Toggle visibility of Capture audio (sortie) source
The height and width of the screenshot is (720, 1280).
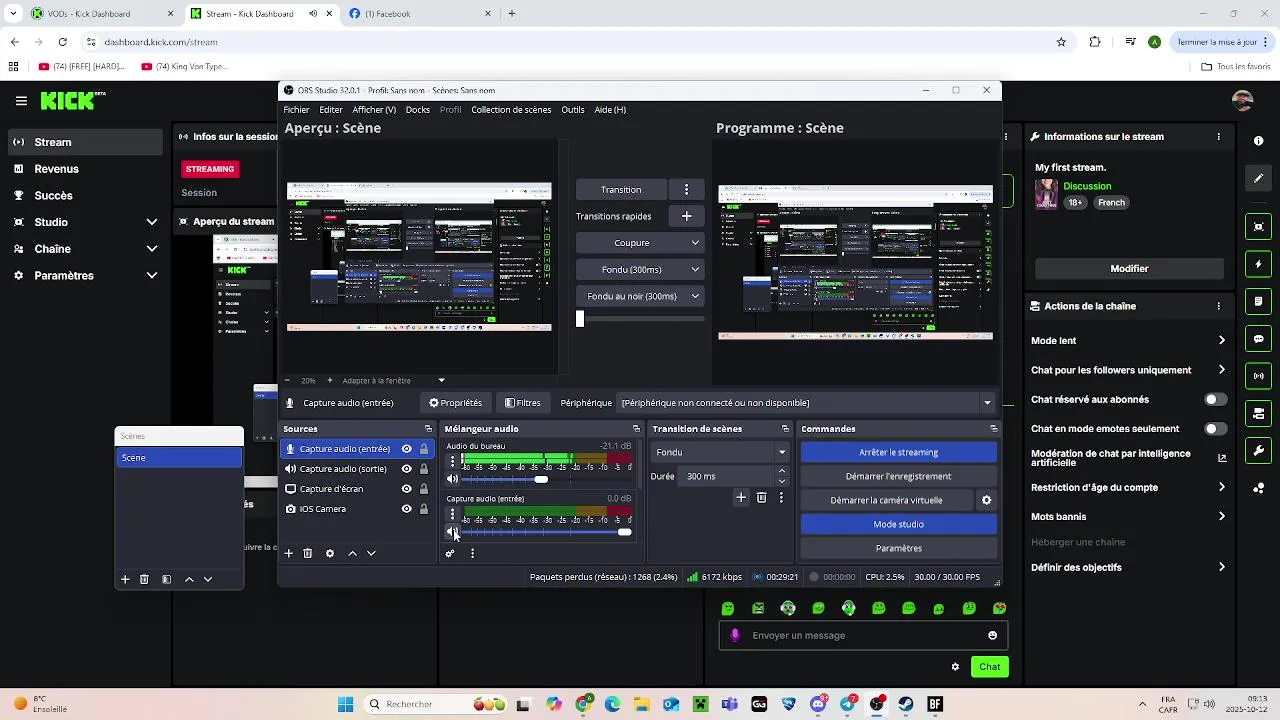[407, 469]
